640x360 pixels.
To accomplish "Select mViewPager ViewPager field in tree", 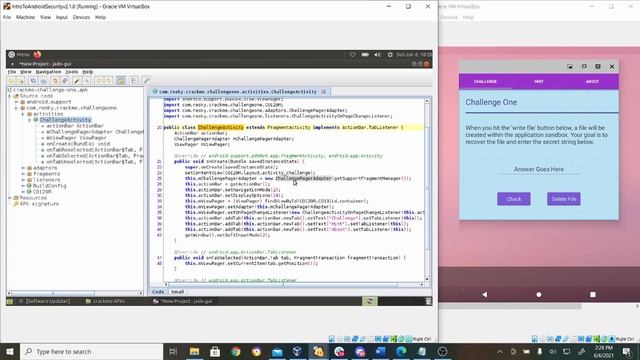I will (x=76, y=138).
